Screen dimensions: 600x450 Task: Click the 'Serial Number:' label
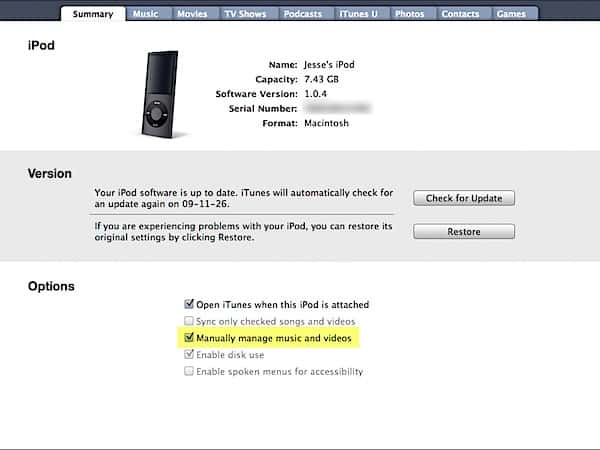(x=263, y=109)
